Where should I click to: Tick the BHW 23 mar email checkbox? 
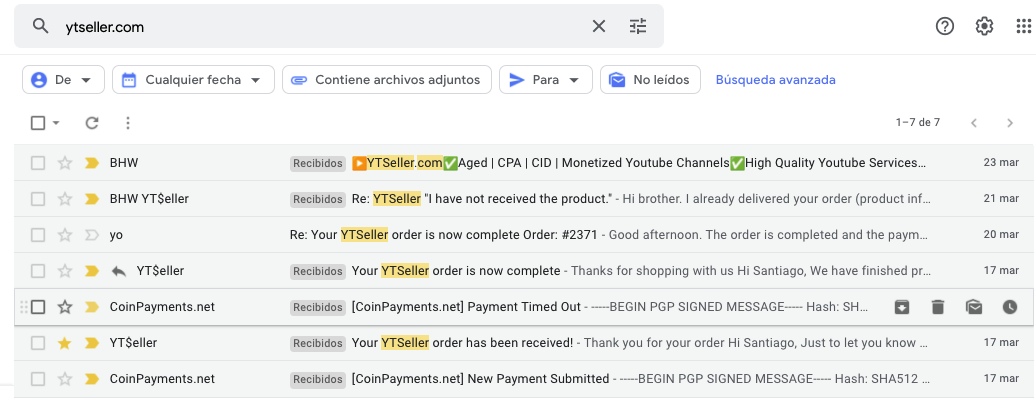[38, 163]
